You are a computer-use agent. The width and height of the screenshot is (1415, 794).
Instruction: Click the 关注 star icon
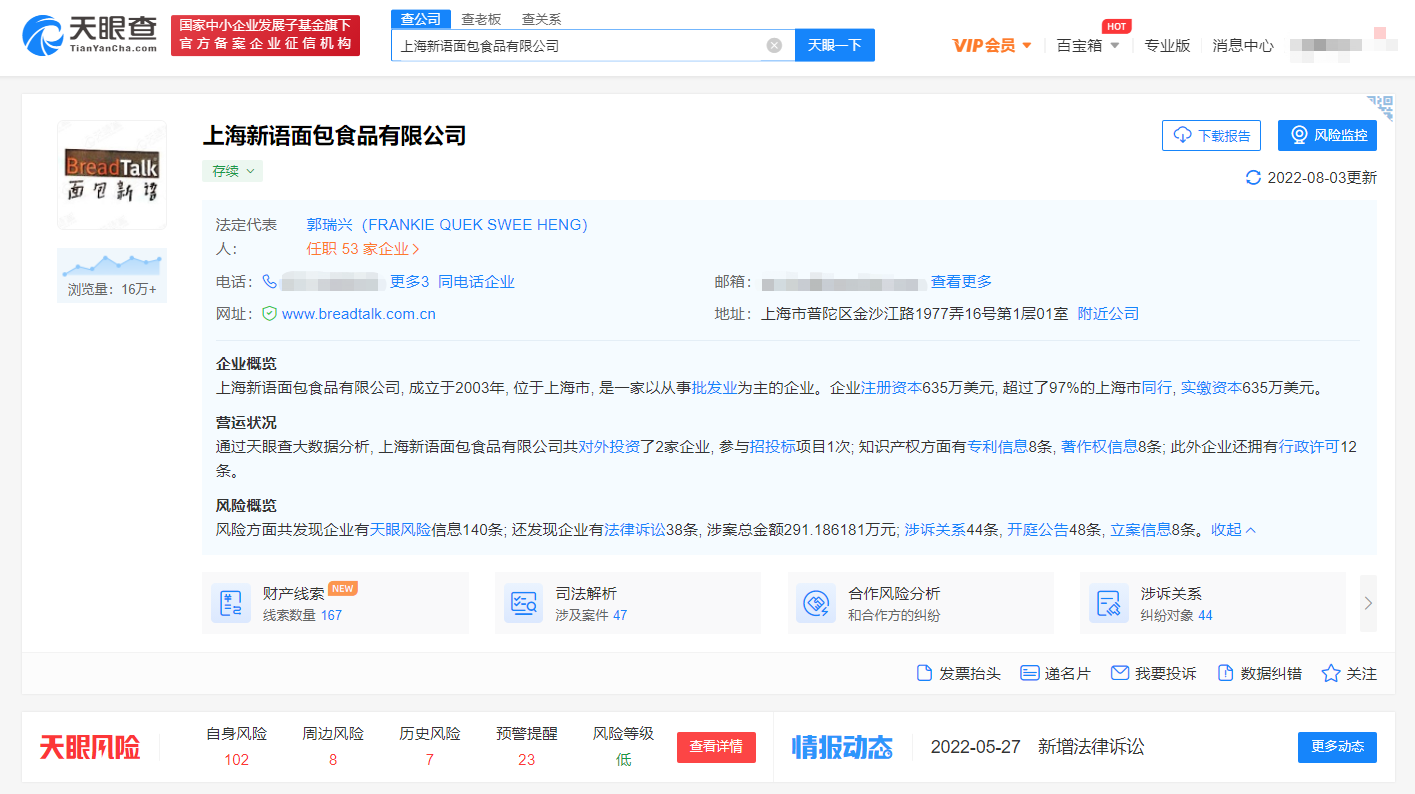[x=1331, y=673]
